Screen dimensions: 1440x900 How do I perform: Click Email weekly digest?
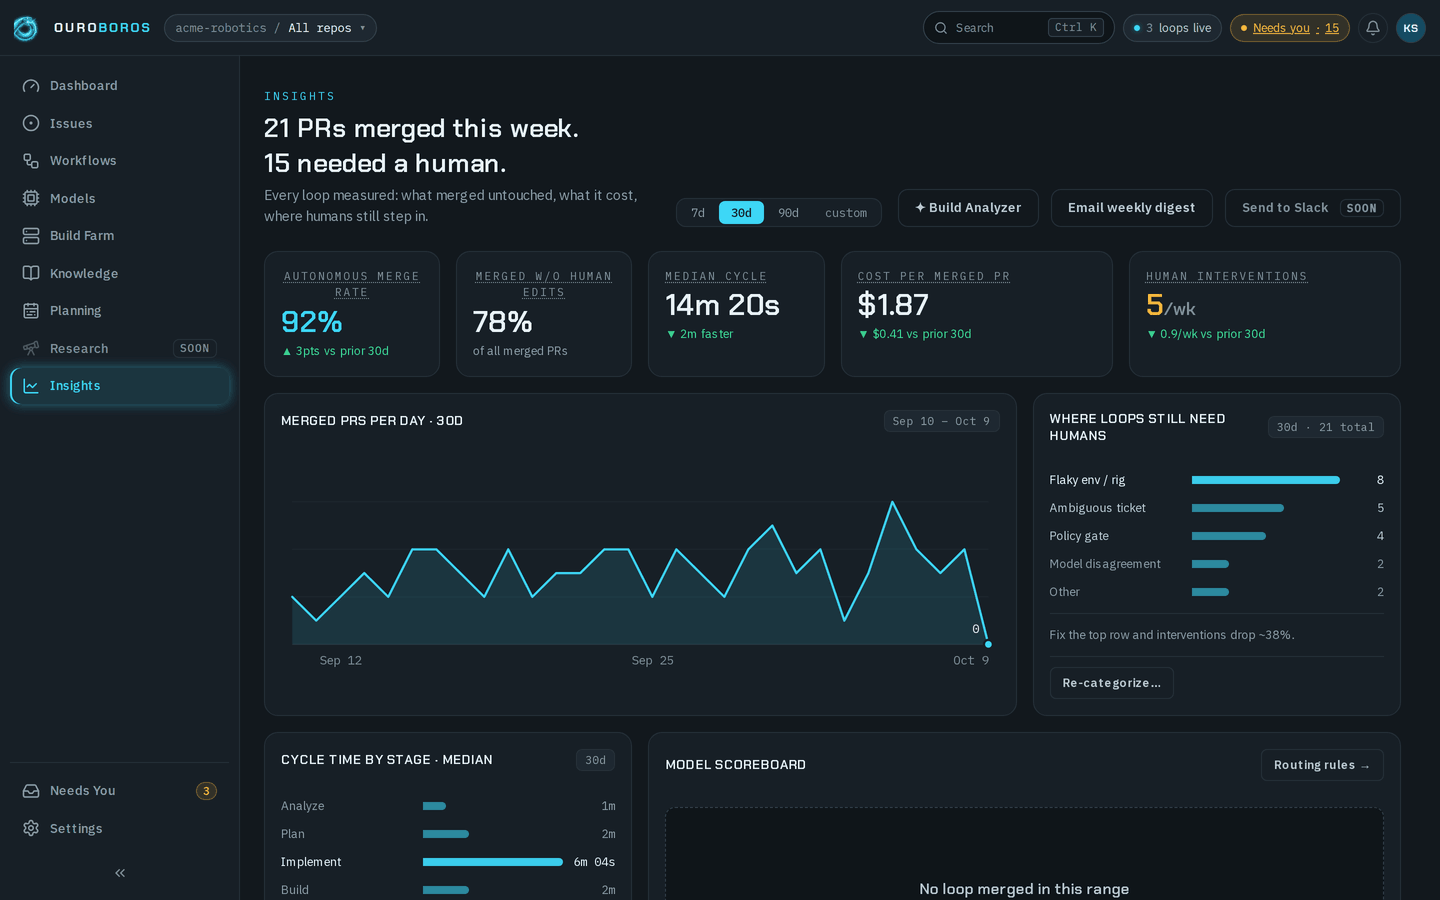tap(1131, 208)
